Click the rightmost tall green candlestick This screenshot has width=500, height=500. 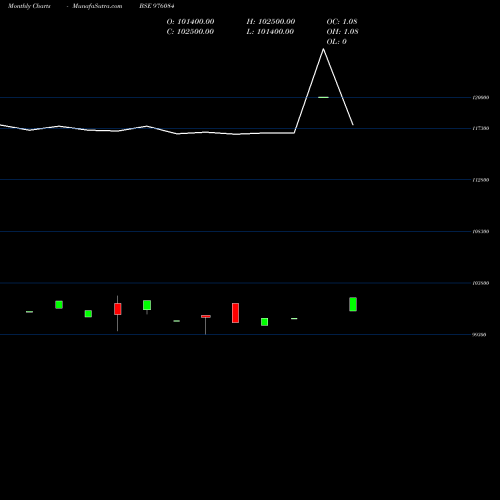click(x=353, y=304)
